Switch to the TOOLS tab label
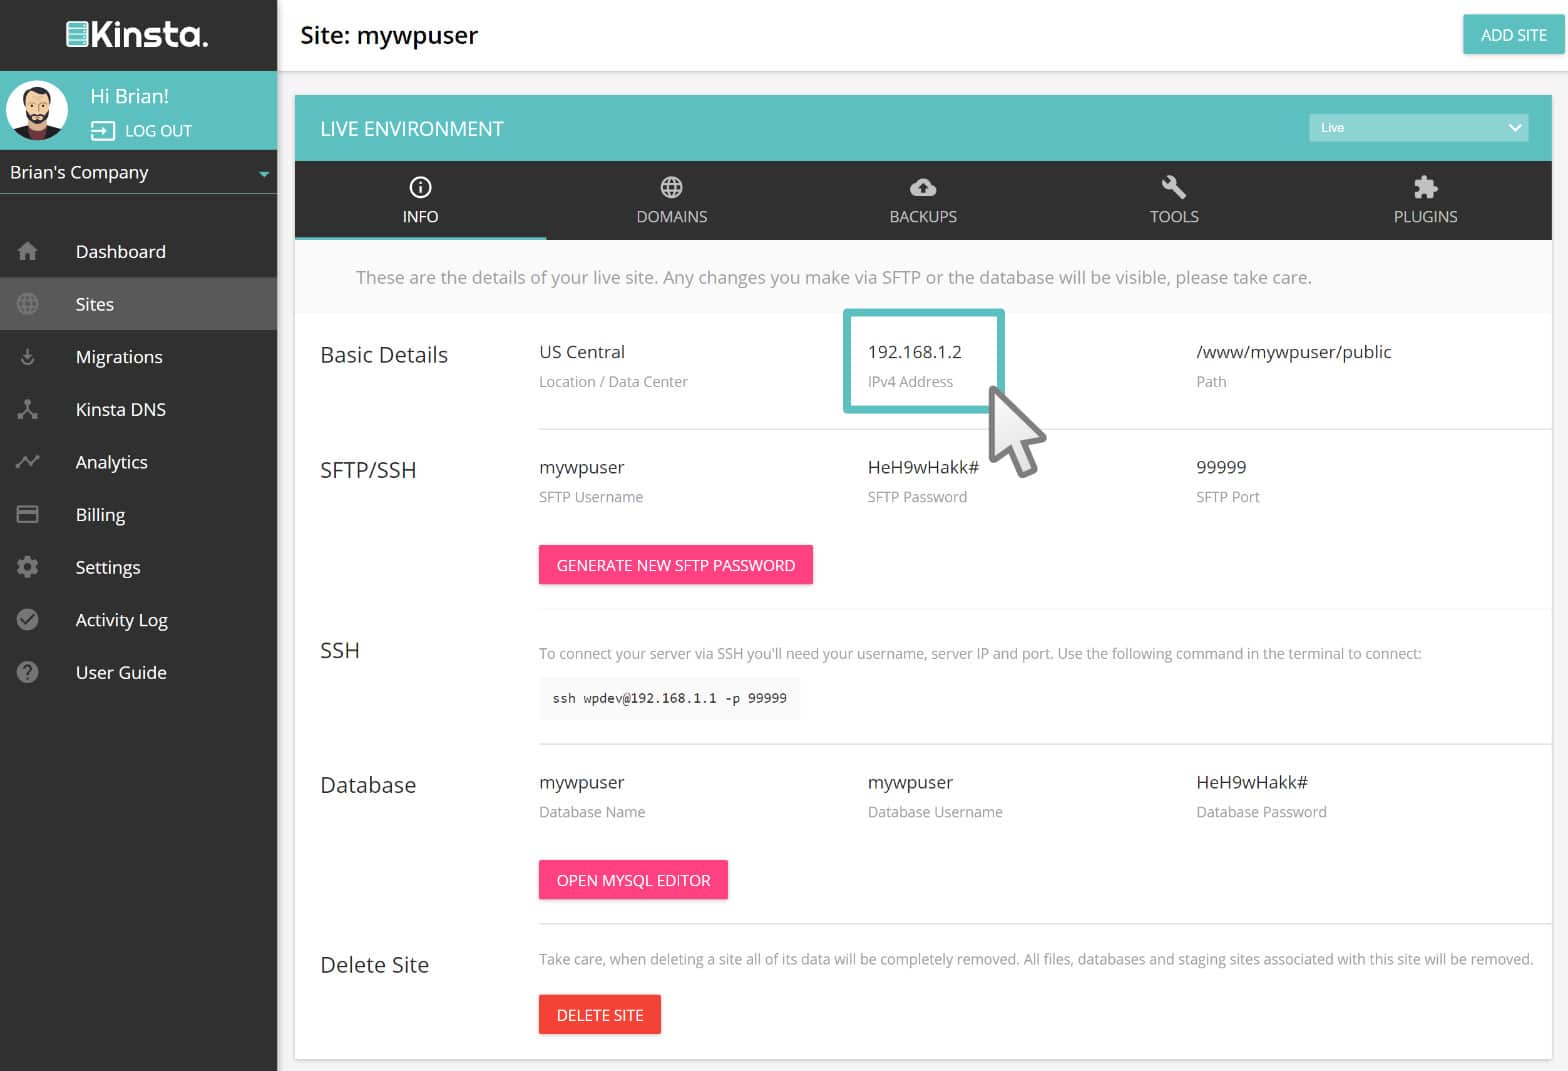Image resolution: width=1568 pixels, height=1071 pixels. (1174, 217)
